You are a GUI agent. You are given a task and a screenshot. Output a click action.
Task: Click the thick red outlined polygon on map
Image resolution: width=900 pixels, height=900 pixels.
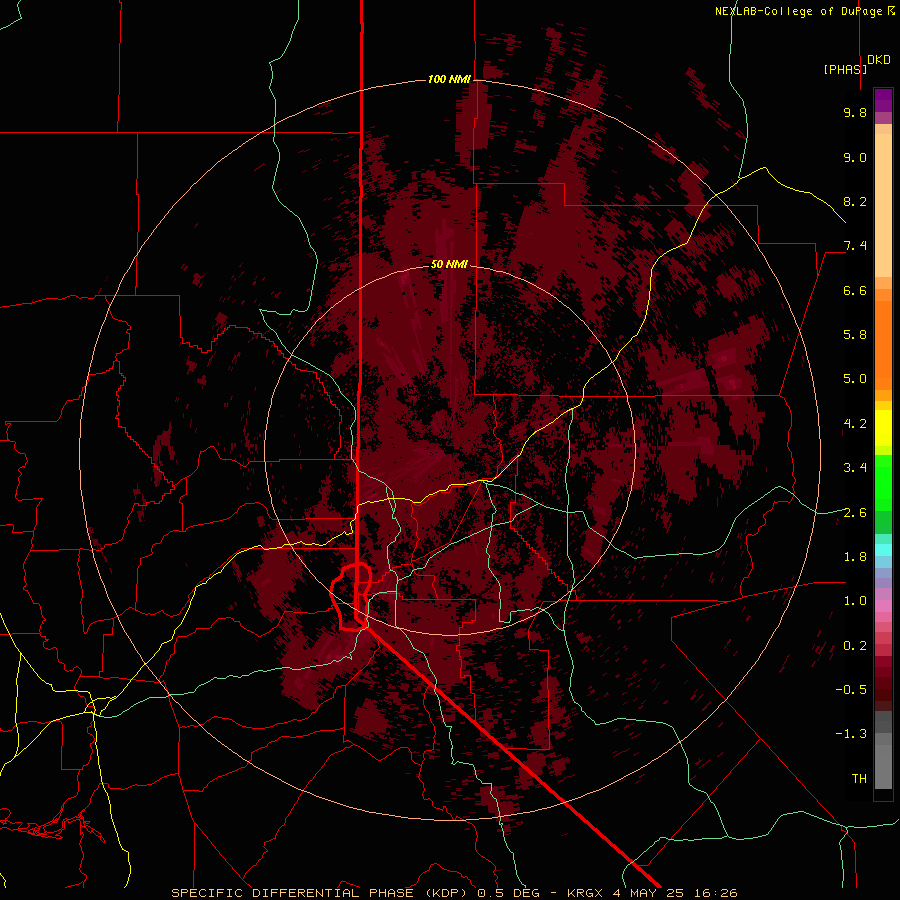351,597
